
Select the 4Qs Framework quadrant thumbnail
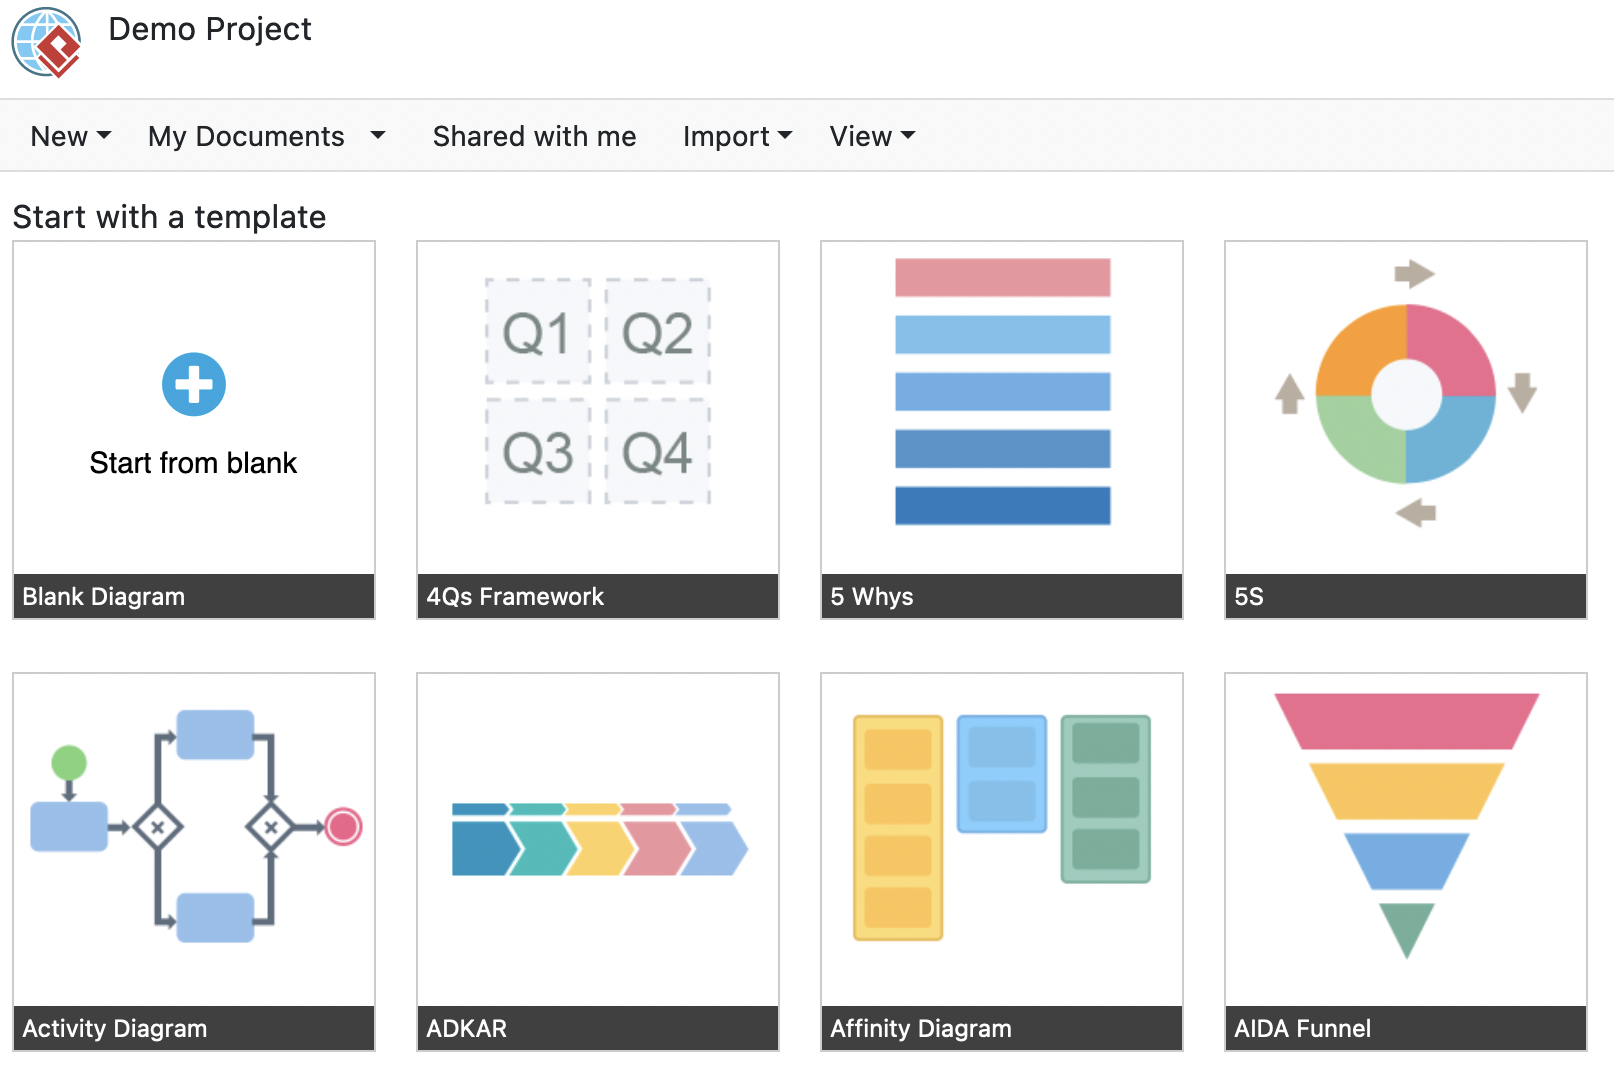pyautogui.click(x=598, y=391)
